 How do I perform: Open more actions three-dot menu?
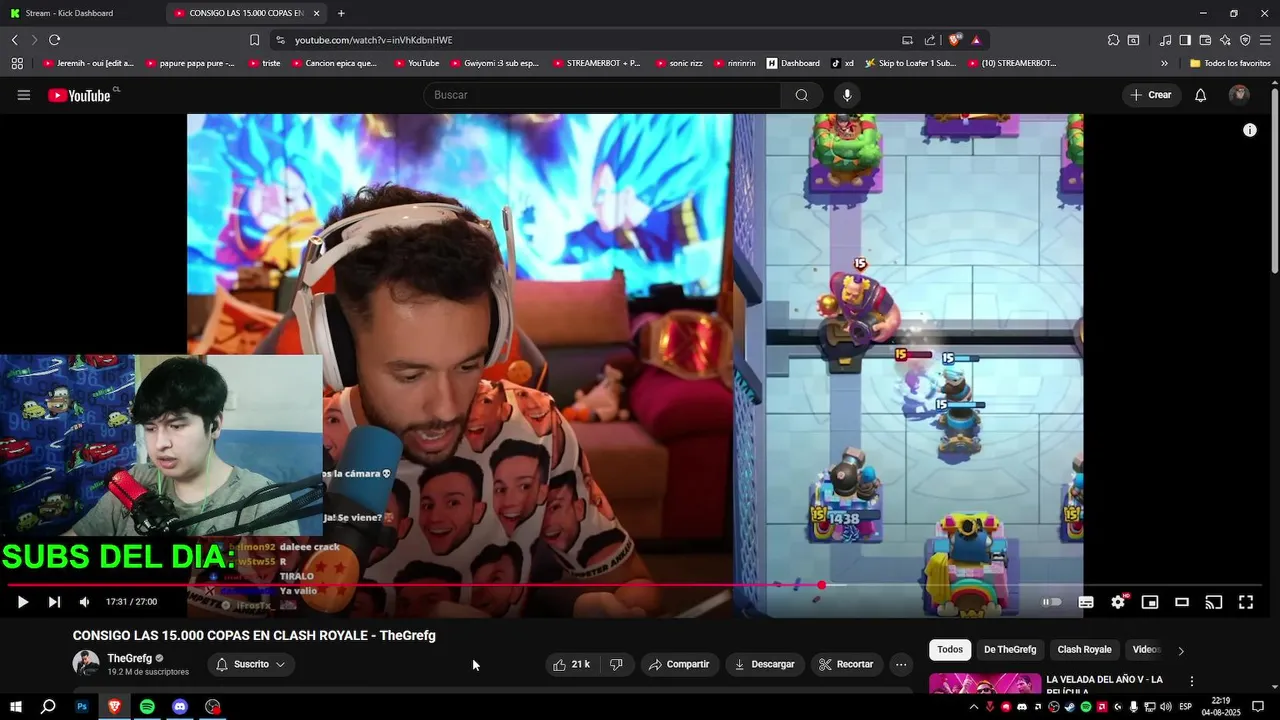click(900, 664)
